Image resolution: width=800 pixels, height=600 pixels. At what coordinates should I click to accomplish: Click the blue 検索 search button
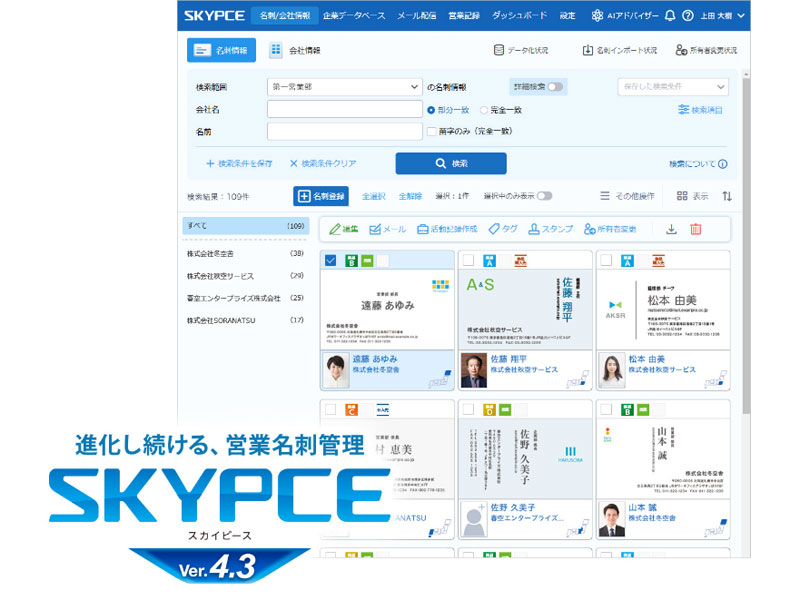[x=451, y=164]
